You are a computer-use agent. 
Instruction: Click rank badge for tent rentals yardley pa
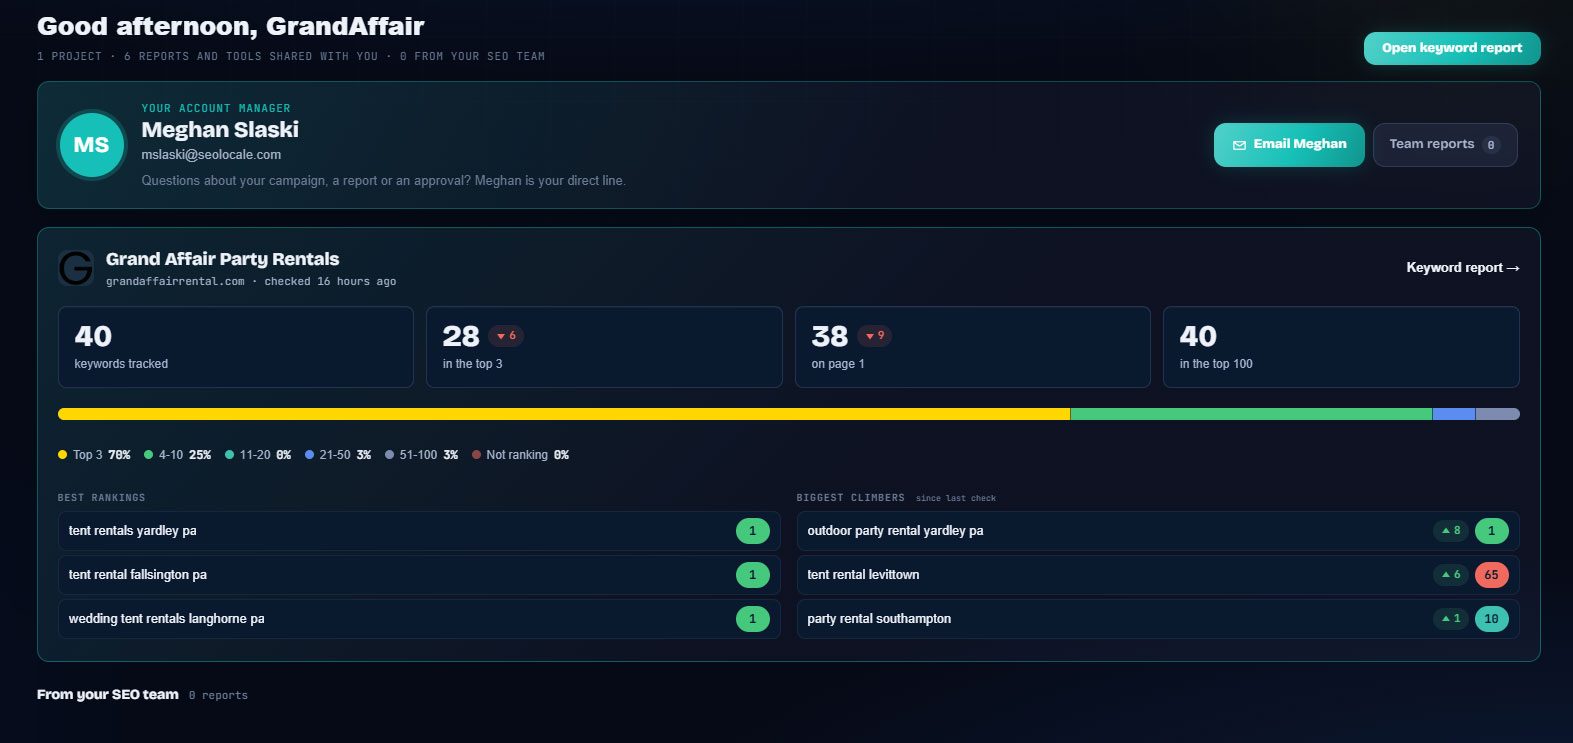[x=753, y=531]
